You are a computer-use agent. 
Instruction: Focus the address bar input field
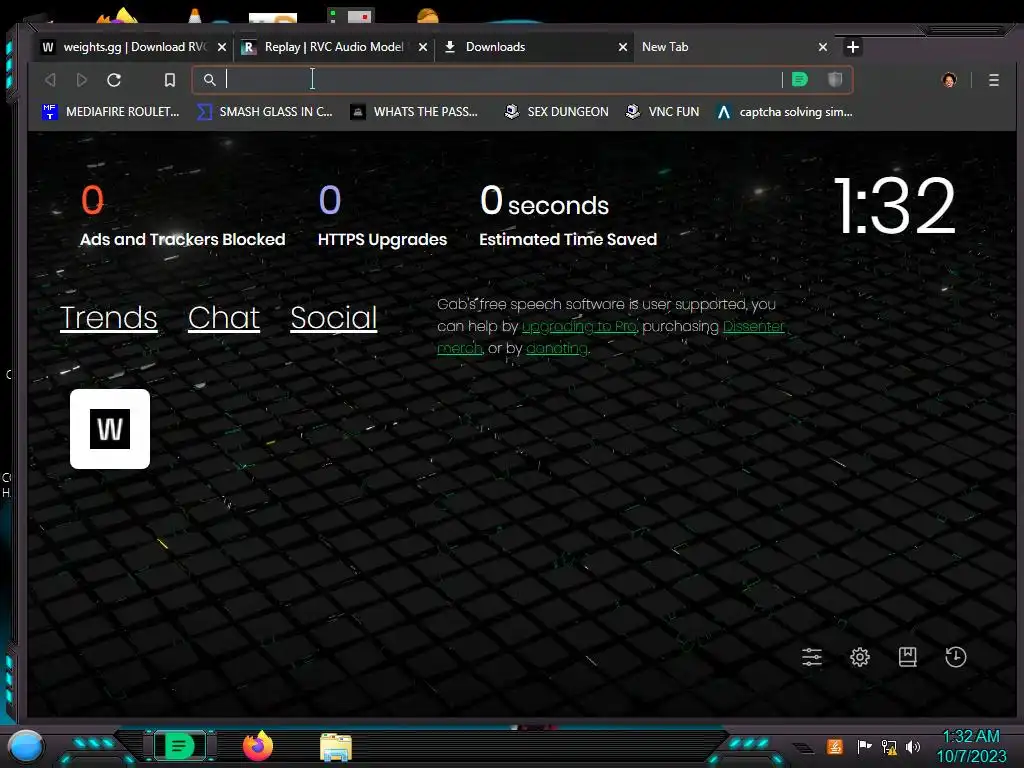point(500,80)
